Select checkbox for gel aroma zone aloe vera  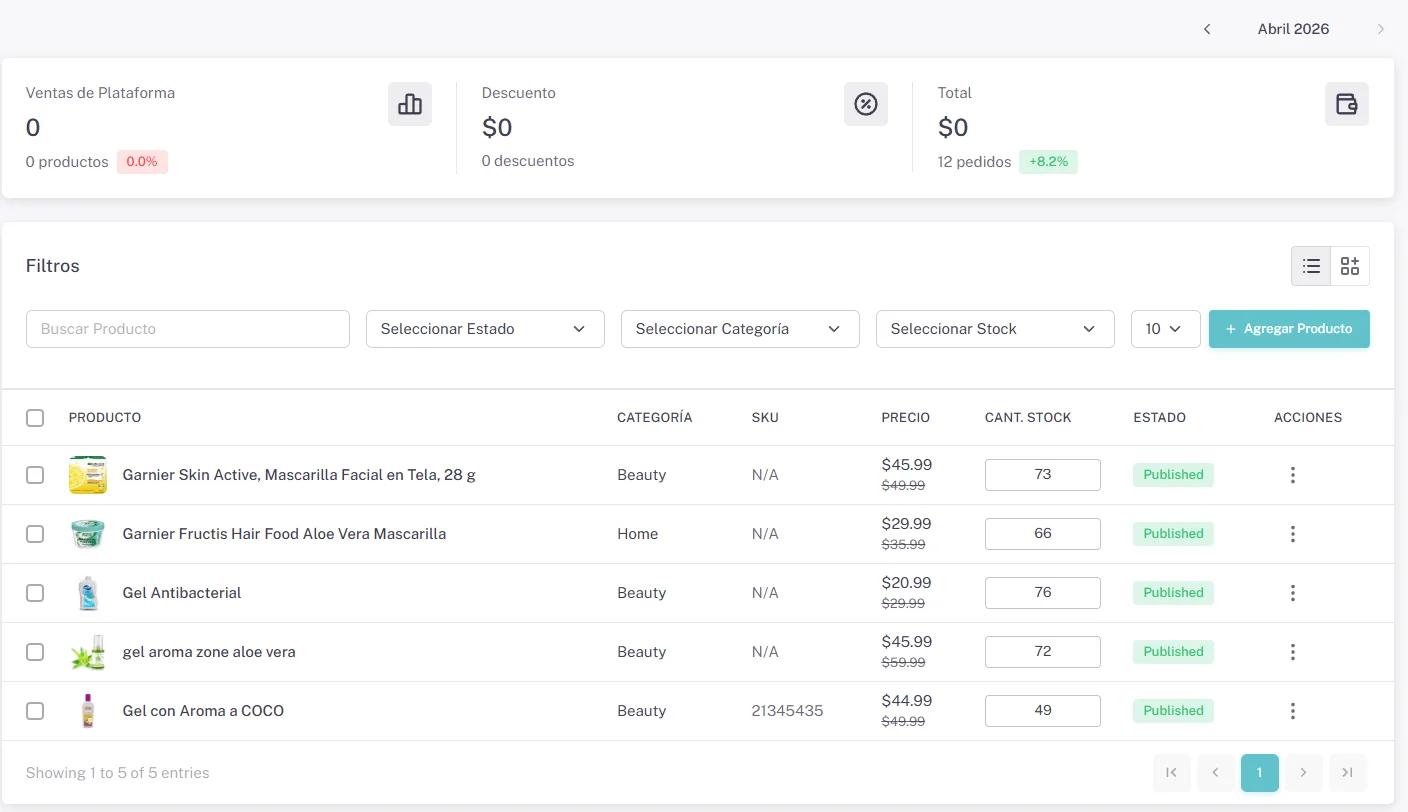point(35,652)
